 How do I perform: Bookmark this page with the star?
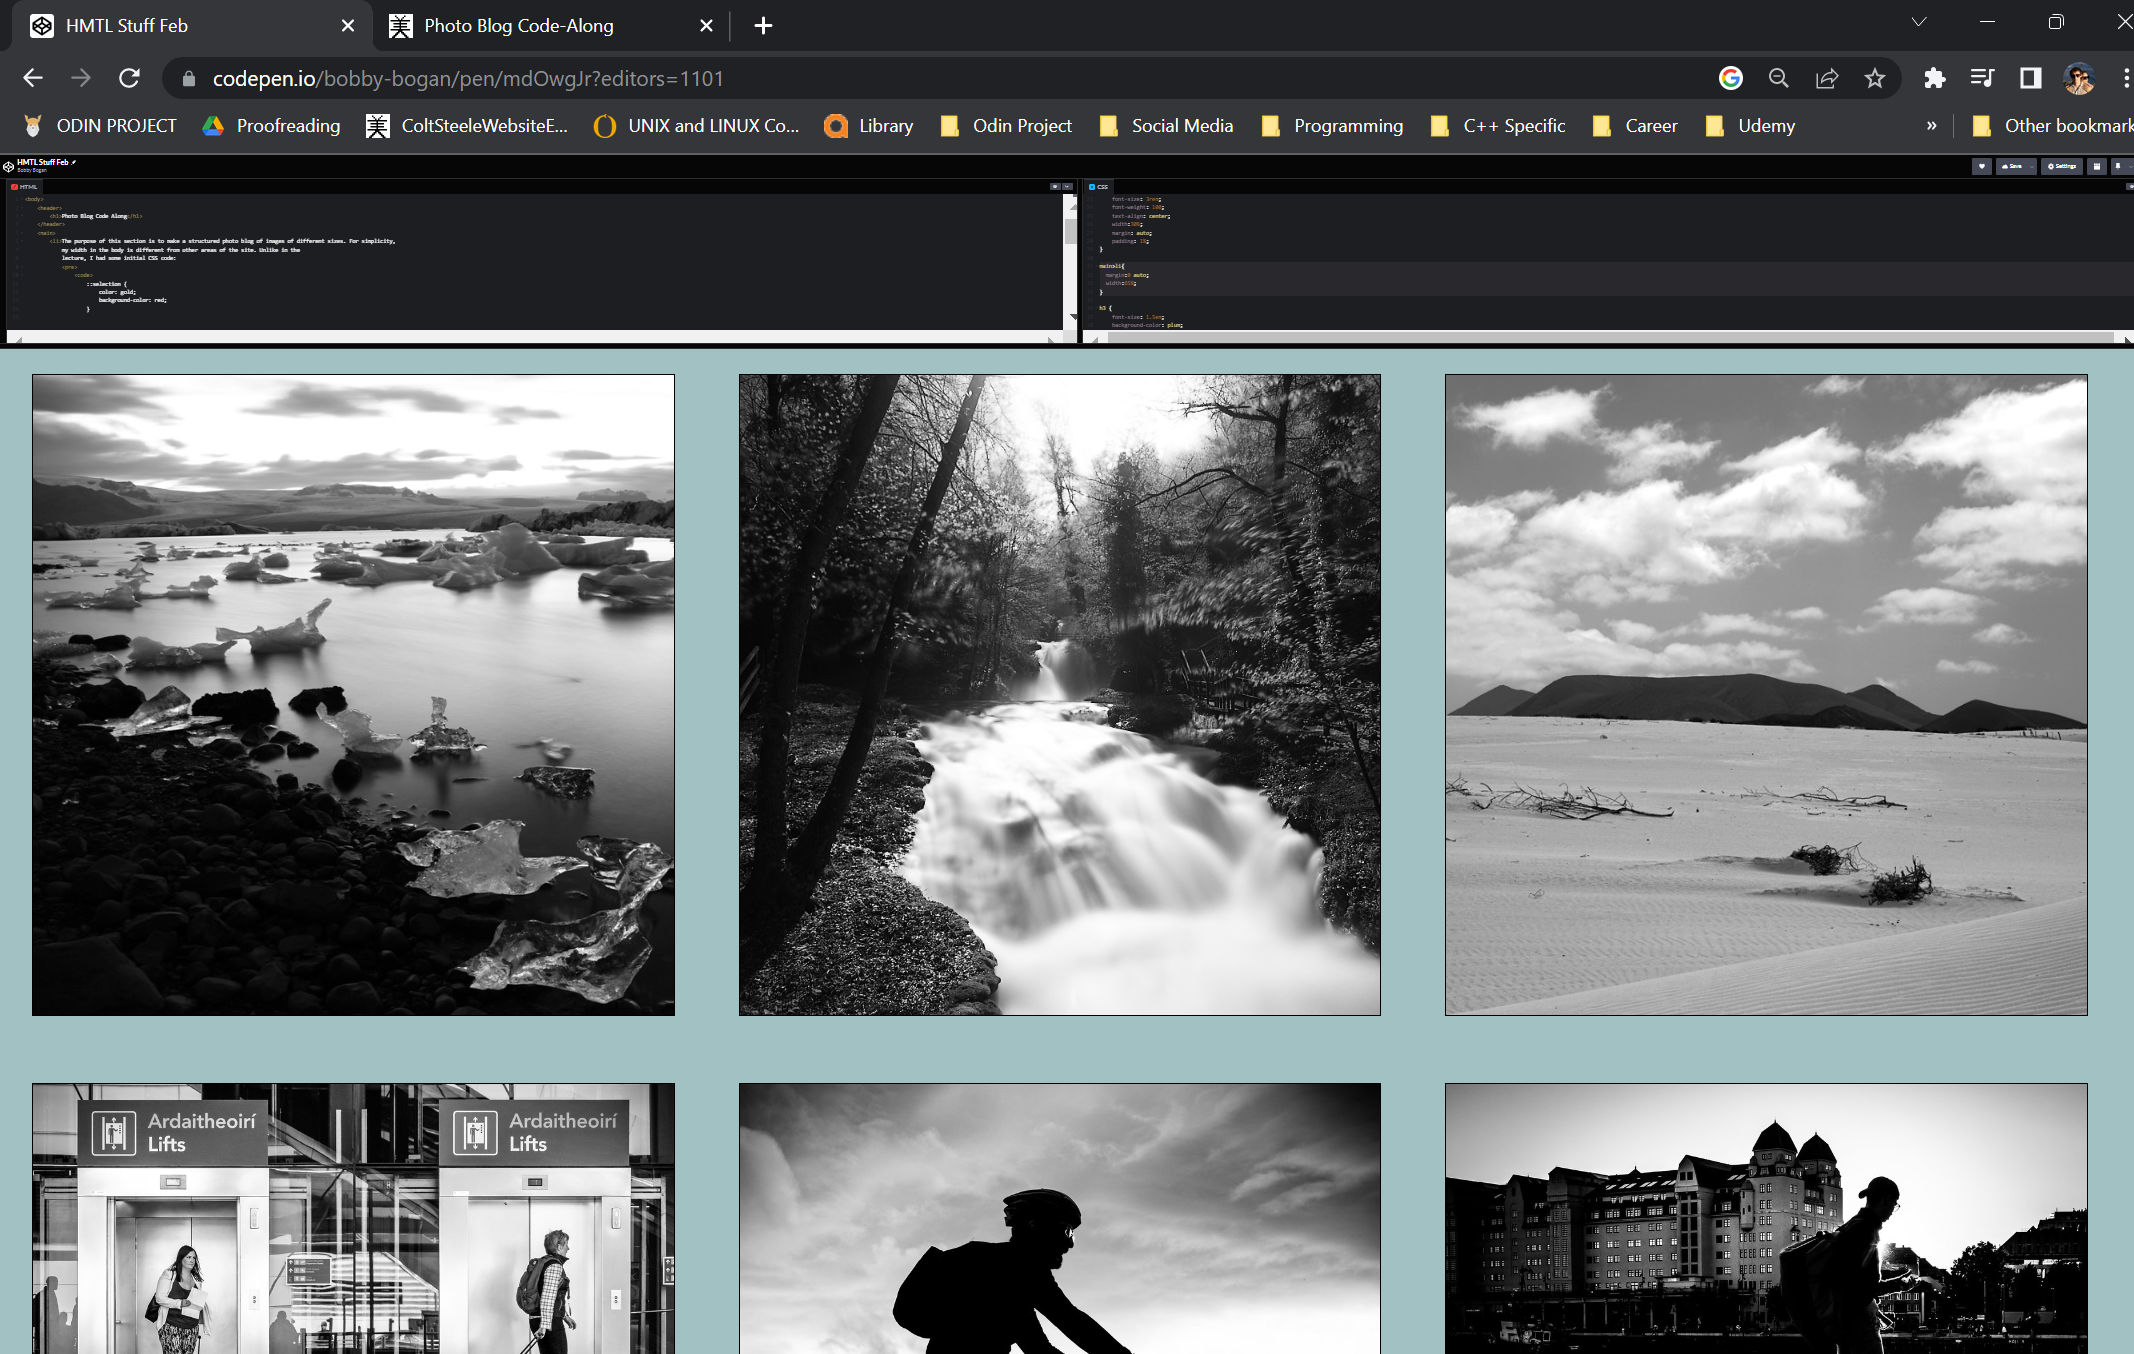pos(1875,78)
